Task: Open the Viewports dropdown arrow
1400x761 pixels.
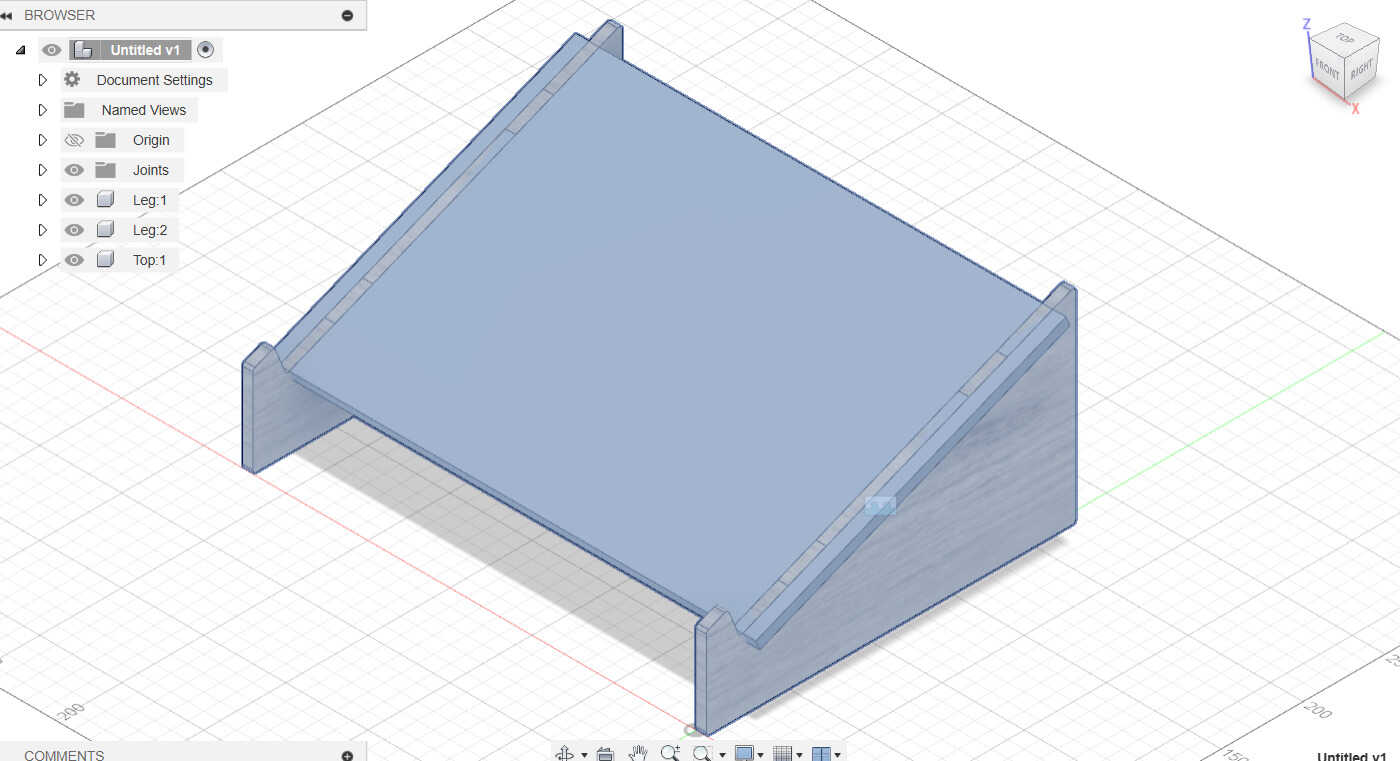Action: 837,755
